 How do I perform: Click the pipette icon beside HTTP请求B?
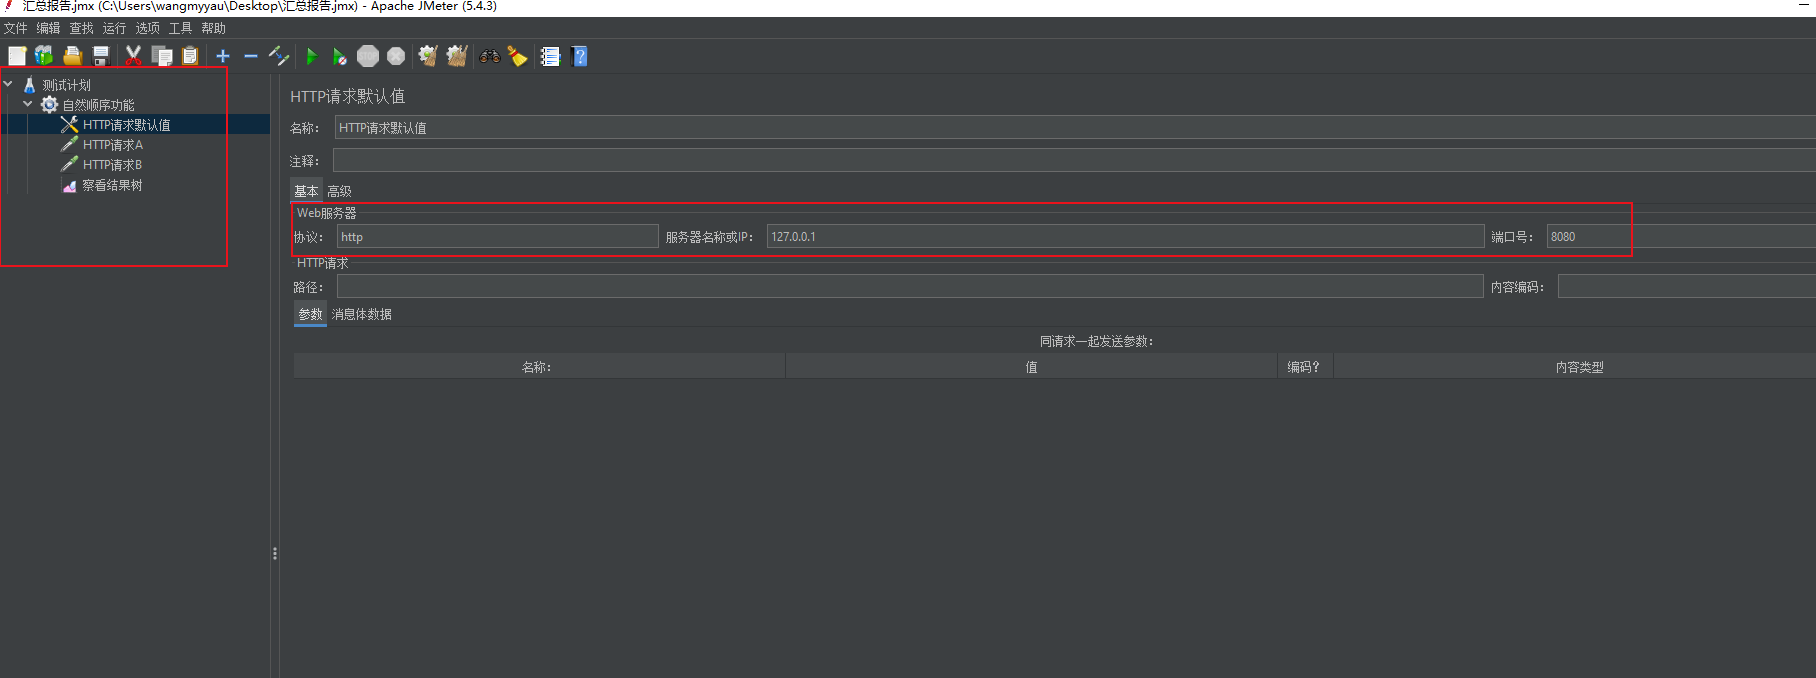pyautogui.click(x=69, y=165)
